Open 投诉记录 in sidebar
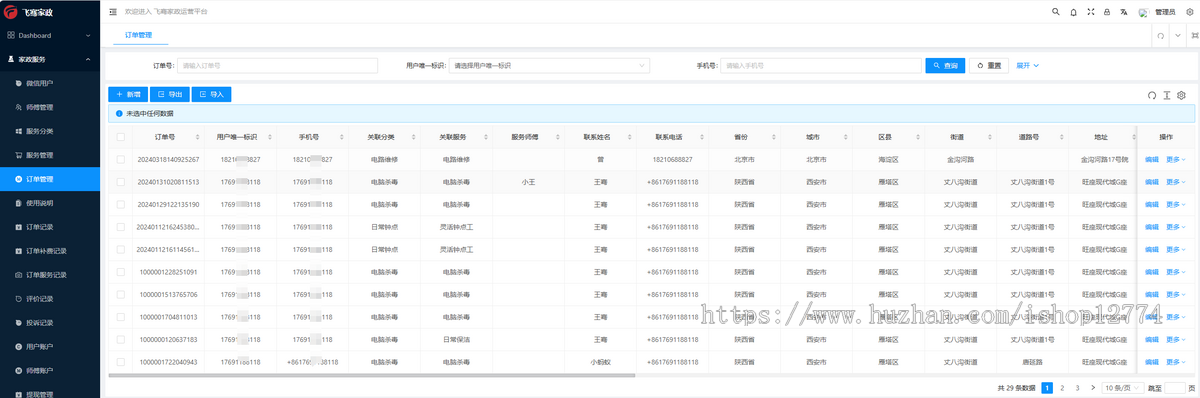Image resolution: width=1200 pixels, height=398 pixels. (50, 323)
